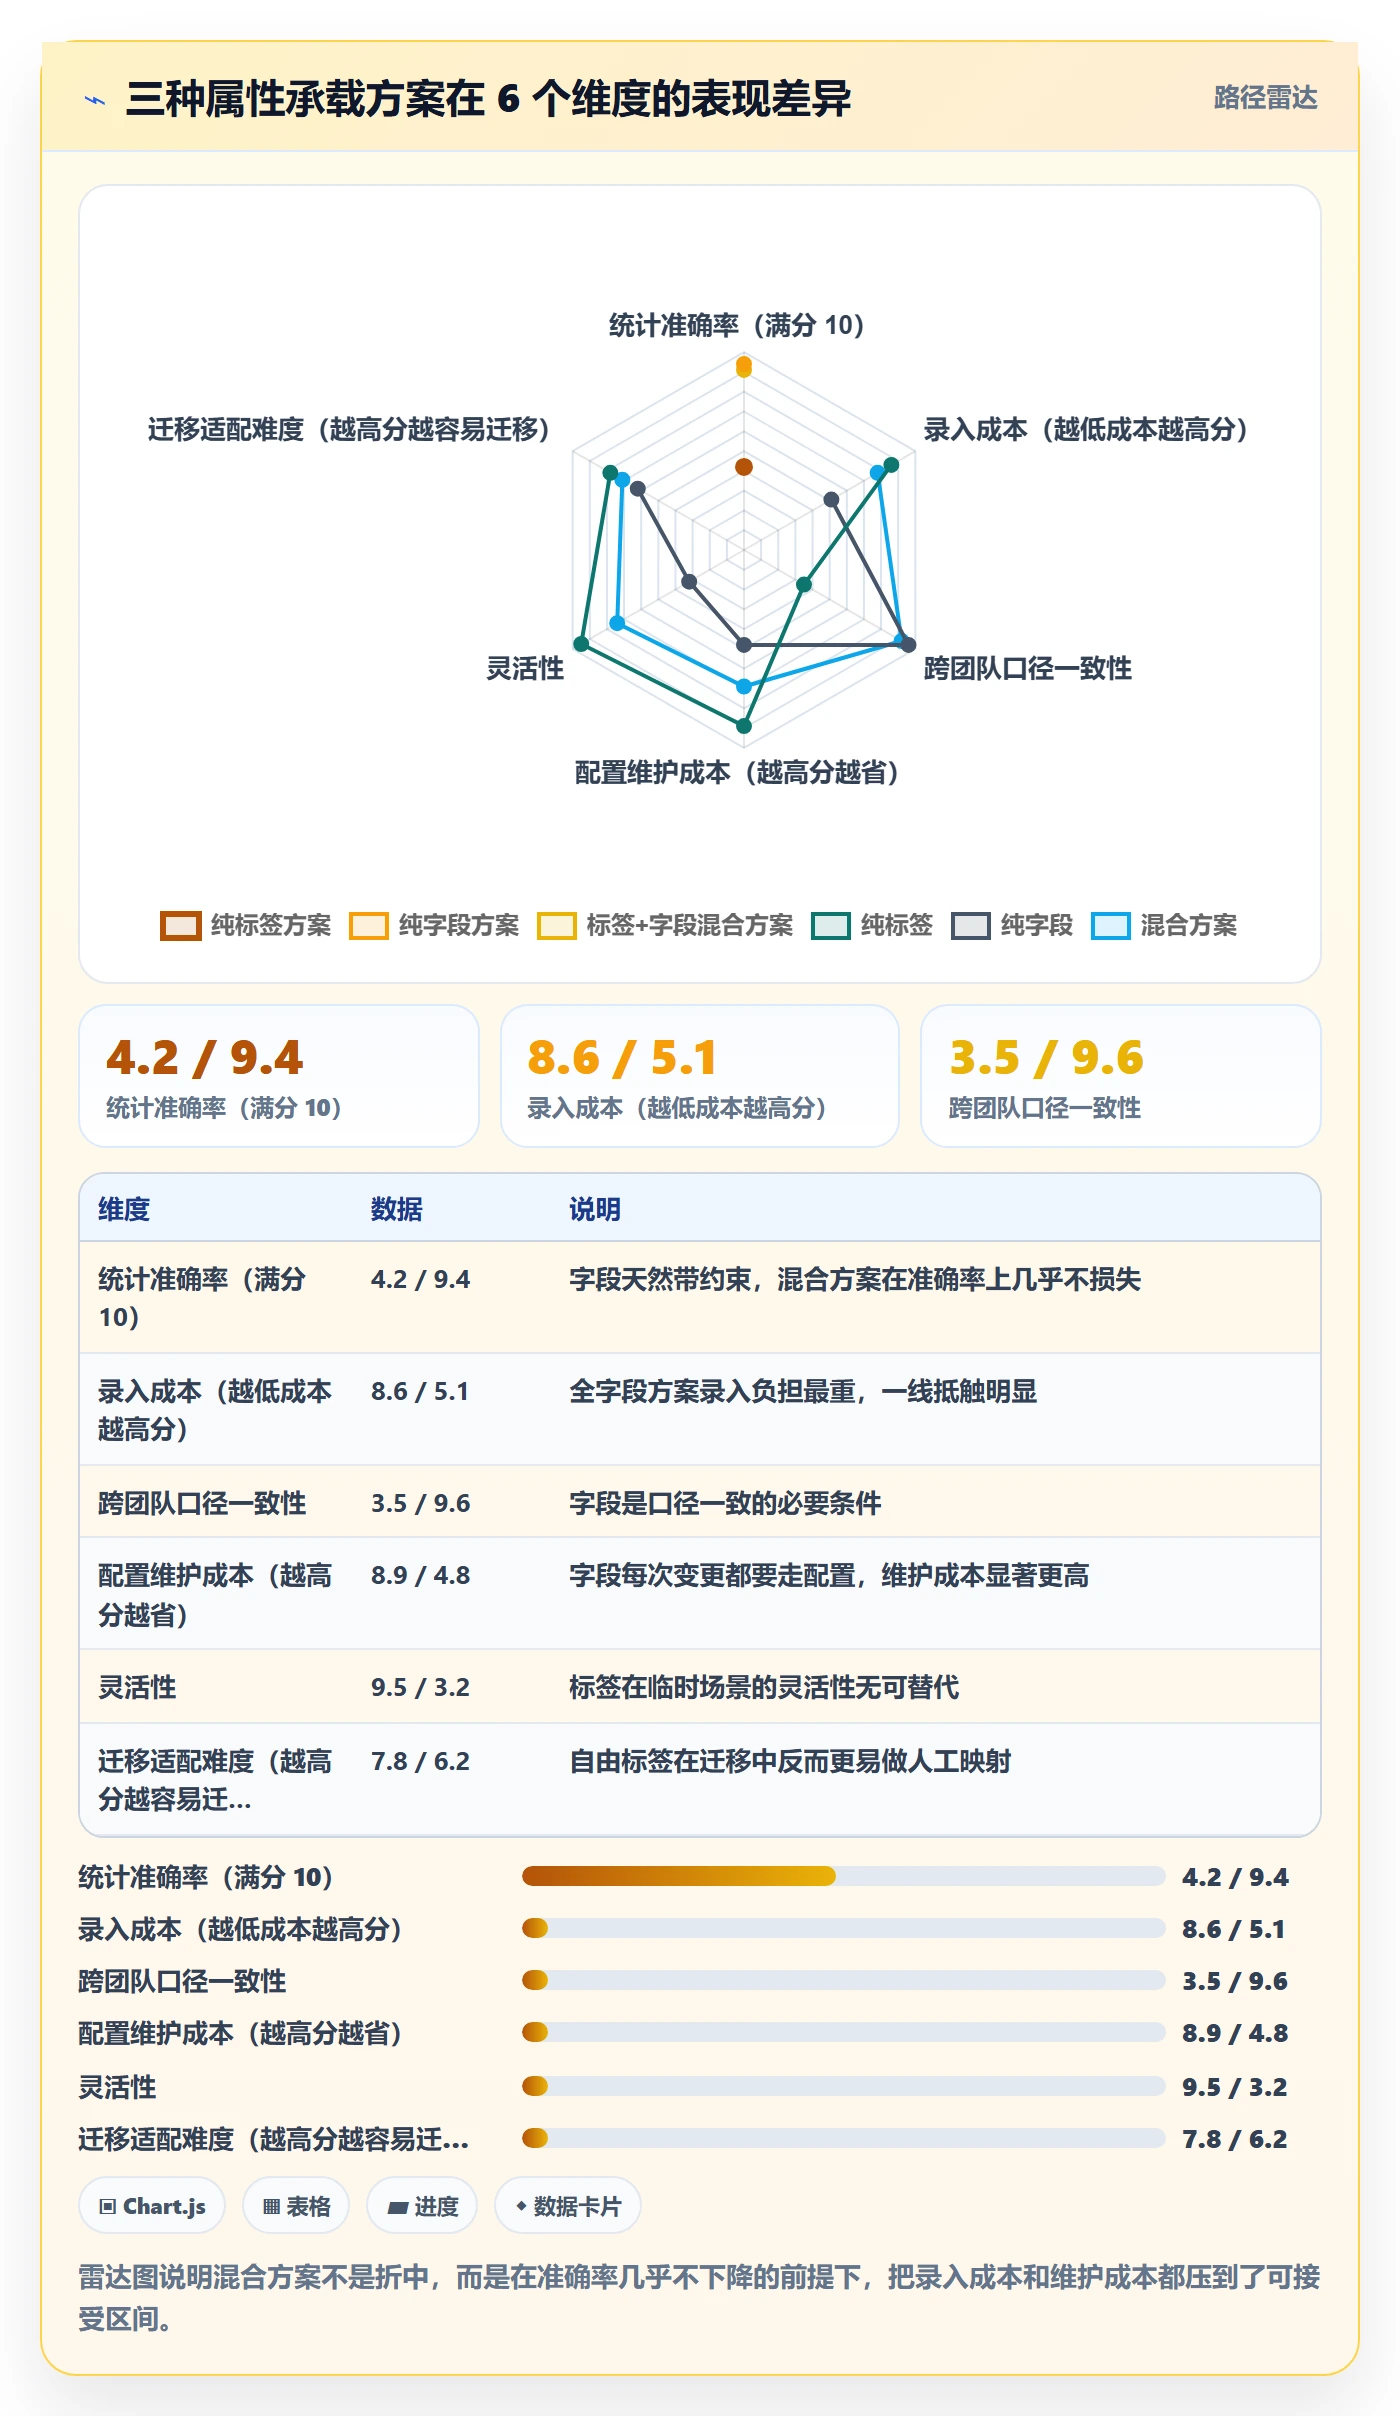Image resolution: width=1400 pixels, height=2416 pixels.
Task: Click the 路径雷达 label in the header
Action: [1265, 98]
